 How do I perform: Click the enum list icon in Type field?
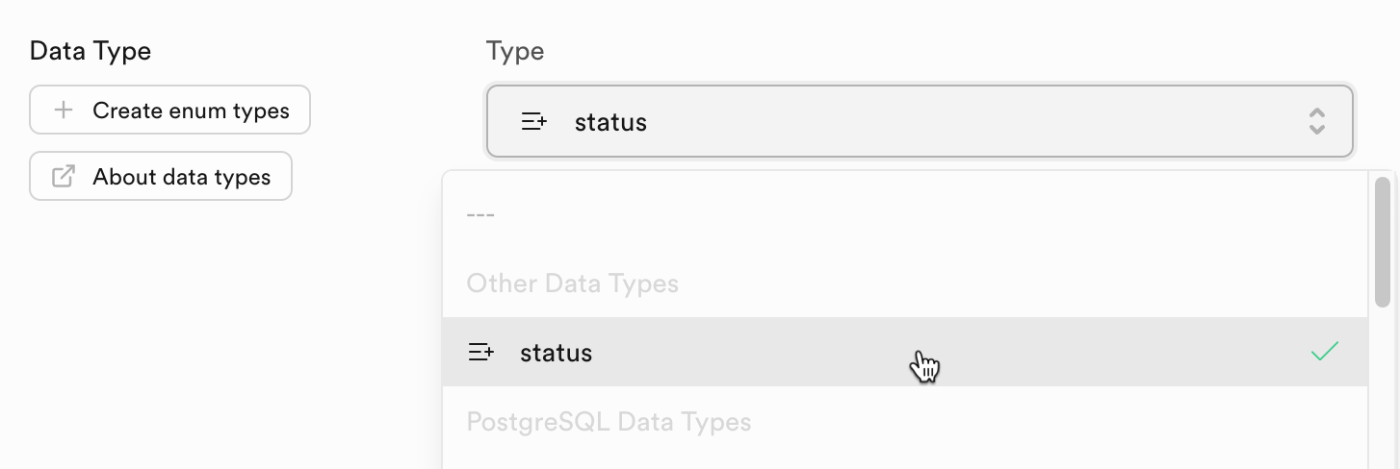(x=535, y=122)
